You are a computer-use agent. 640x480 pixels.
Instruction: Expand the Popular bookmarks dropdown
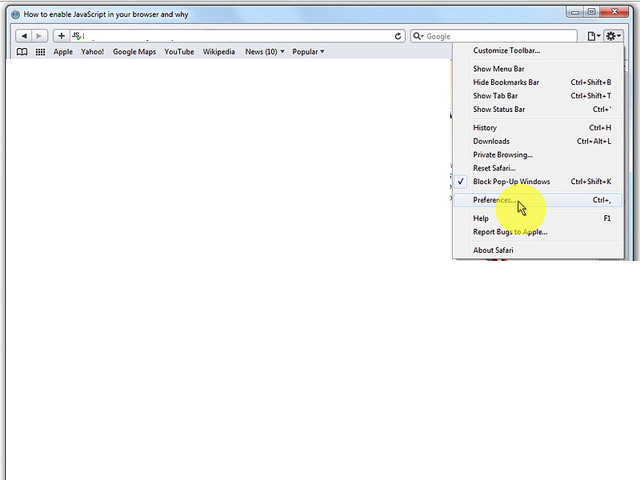click(x=308, y=52)
